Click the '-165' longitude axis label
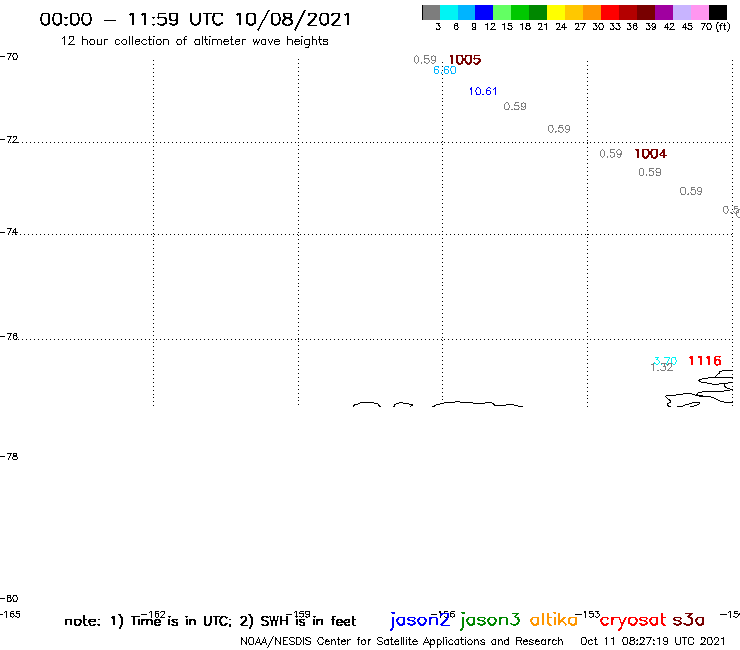 (10, 615)
